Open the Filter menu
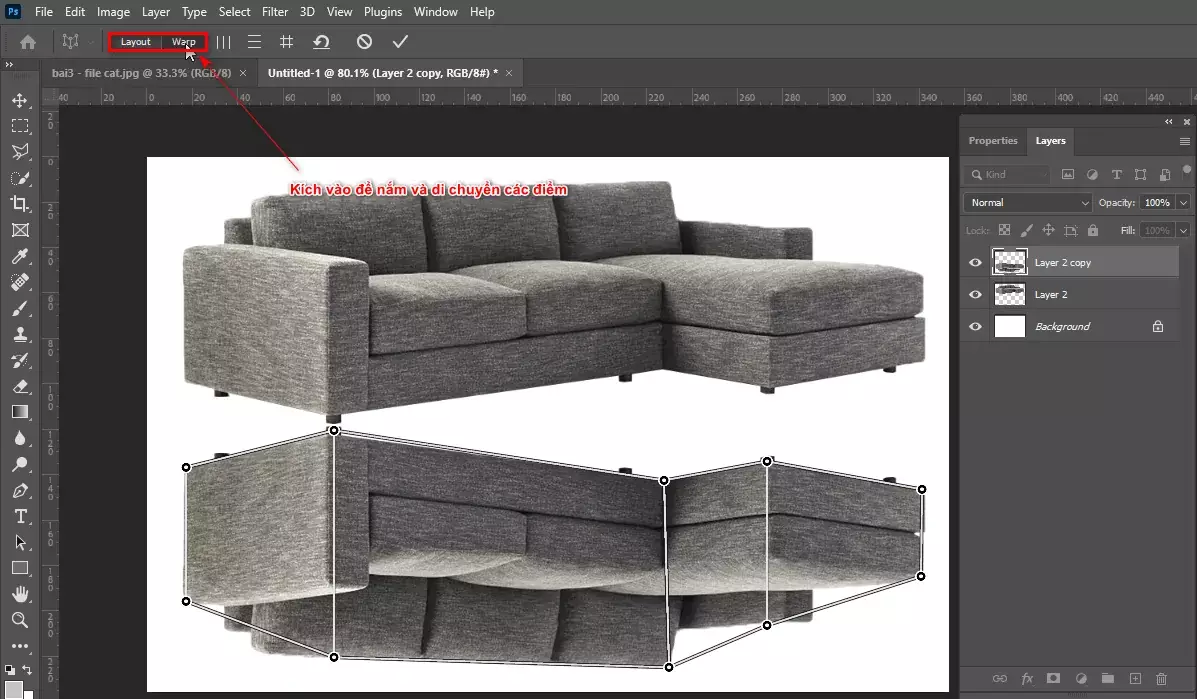Image resolution: width=1197 pixels, height=699 pixels. [275, 11]
